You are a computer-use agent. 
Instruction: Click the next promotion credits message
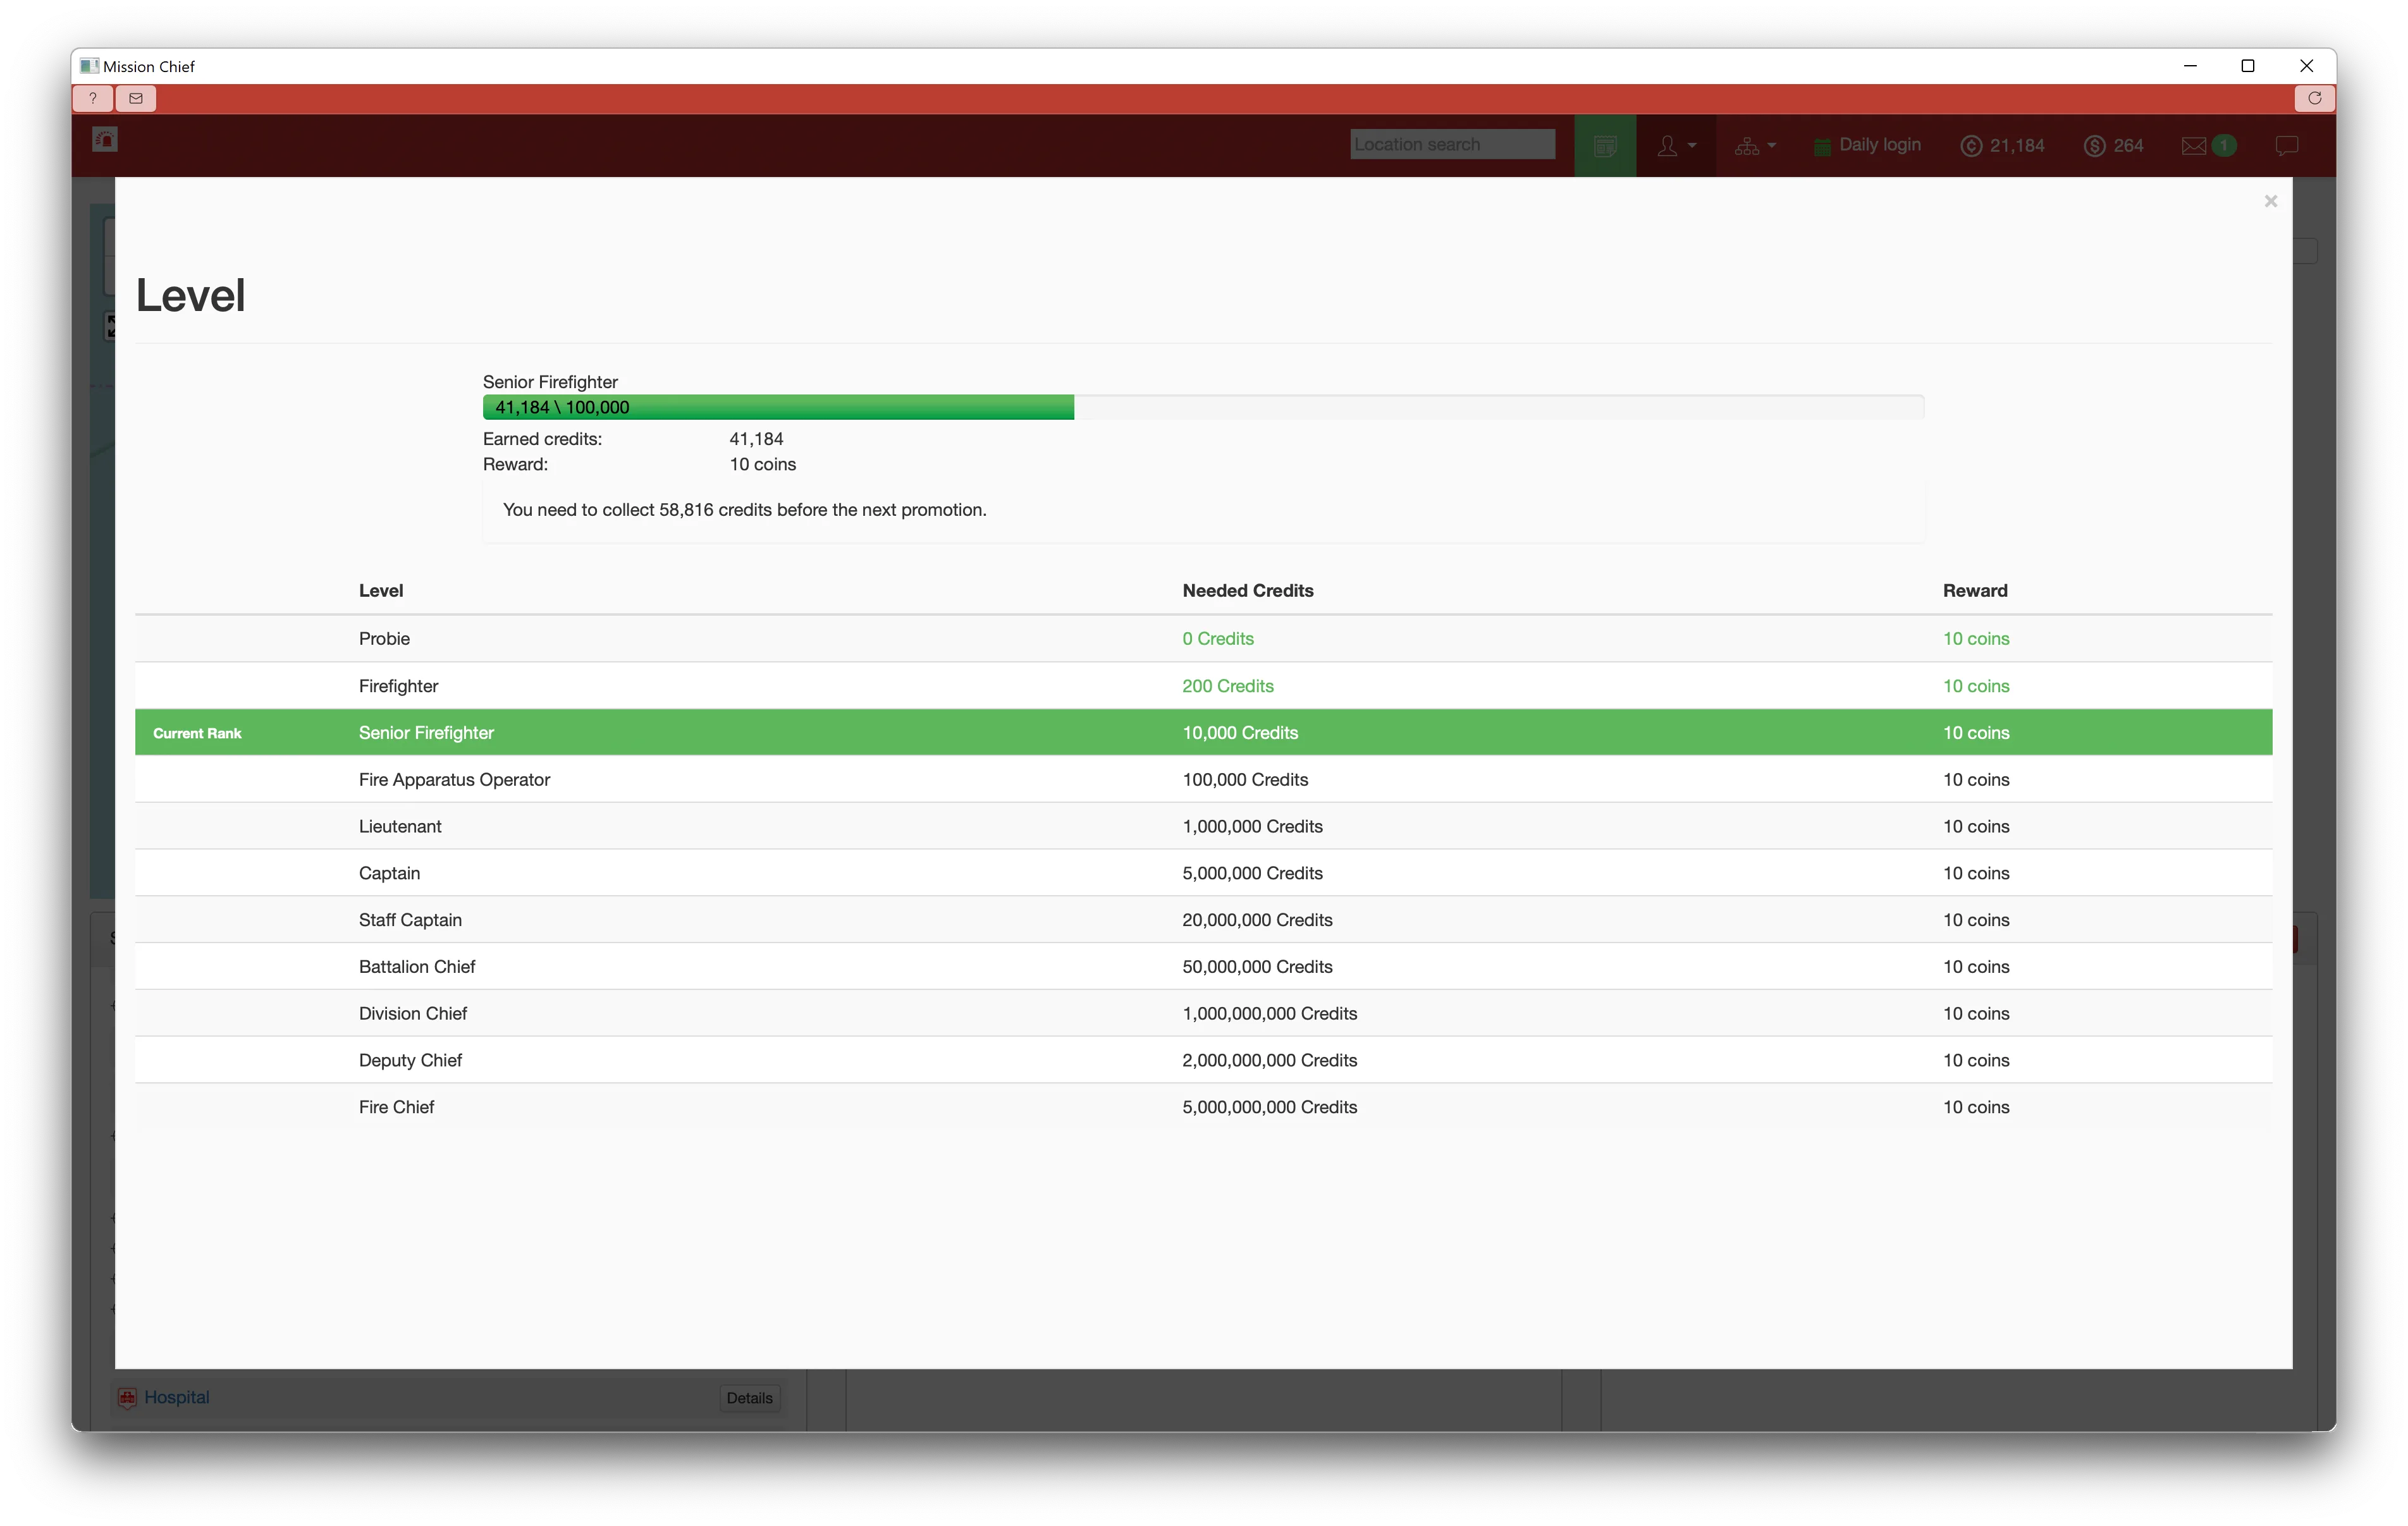click(744, 510)
